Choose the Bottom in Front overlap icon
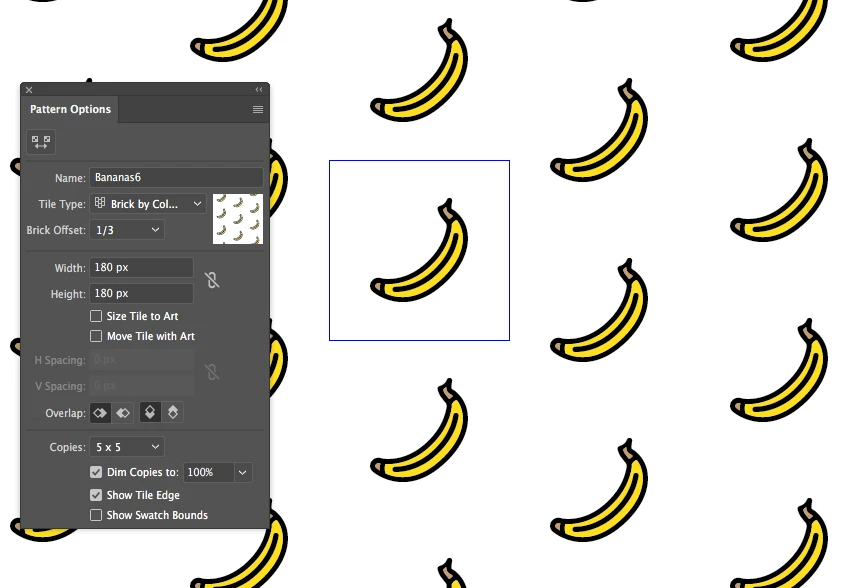Image resolution: width=848 pixels, height=588 pixels. tap(173, 413)
